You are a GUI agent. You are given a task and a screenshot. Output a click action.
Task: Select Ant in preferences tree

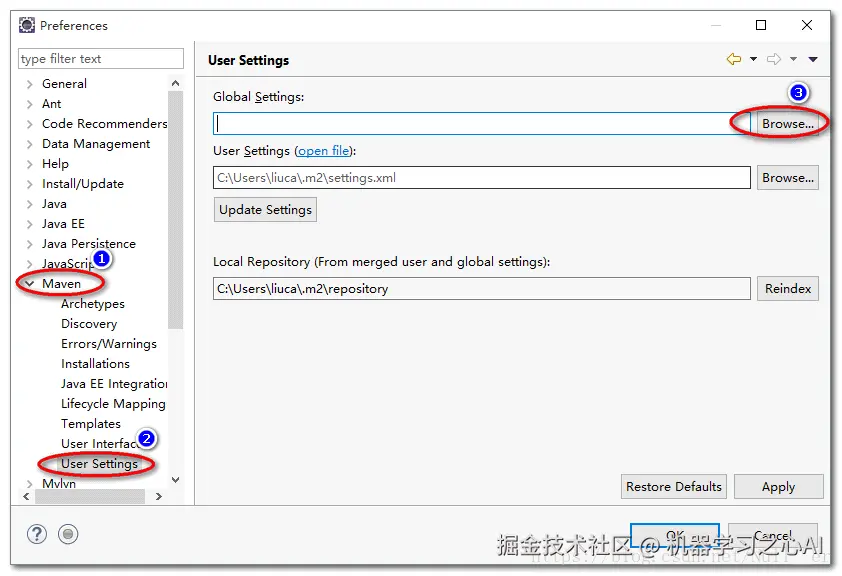pyautogui.click(x=52, y=104)
